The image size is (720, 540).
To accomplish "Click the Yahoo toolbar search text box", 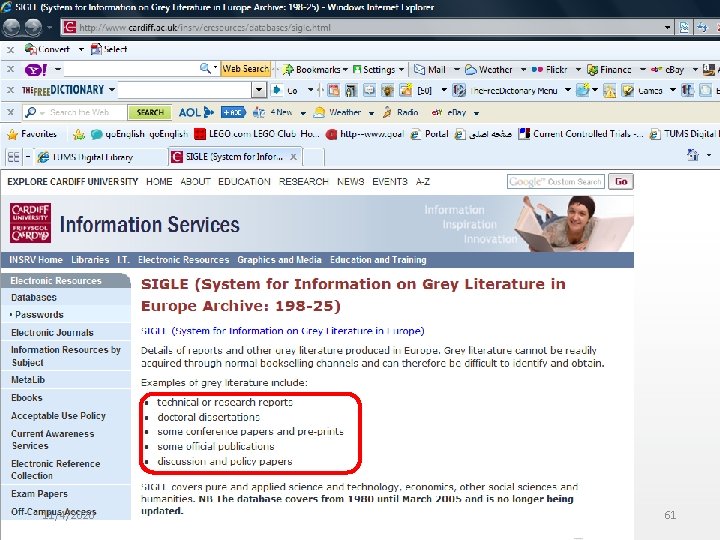I will click(x=131, y=69).
